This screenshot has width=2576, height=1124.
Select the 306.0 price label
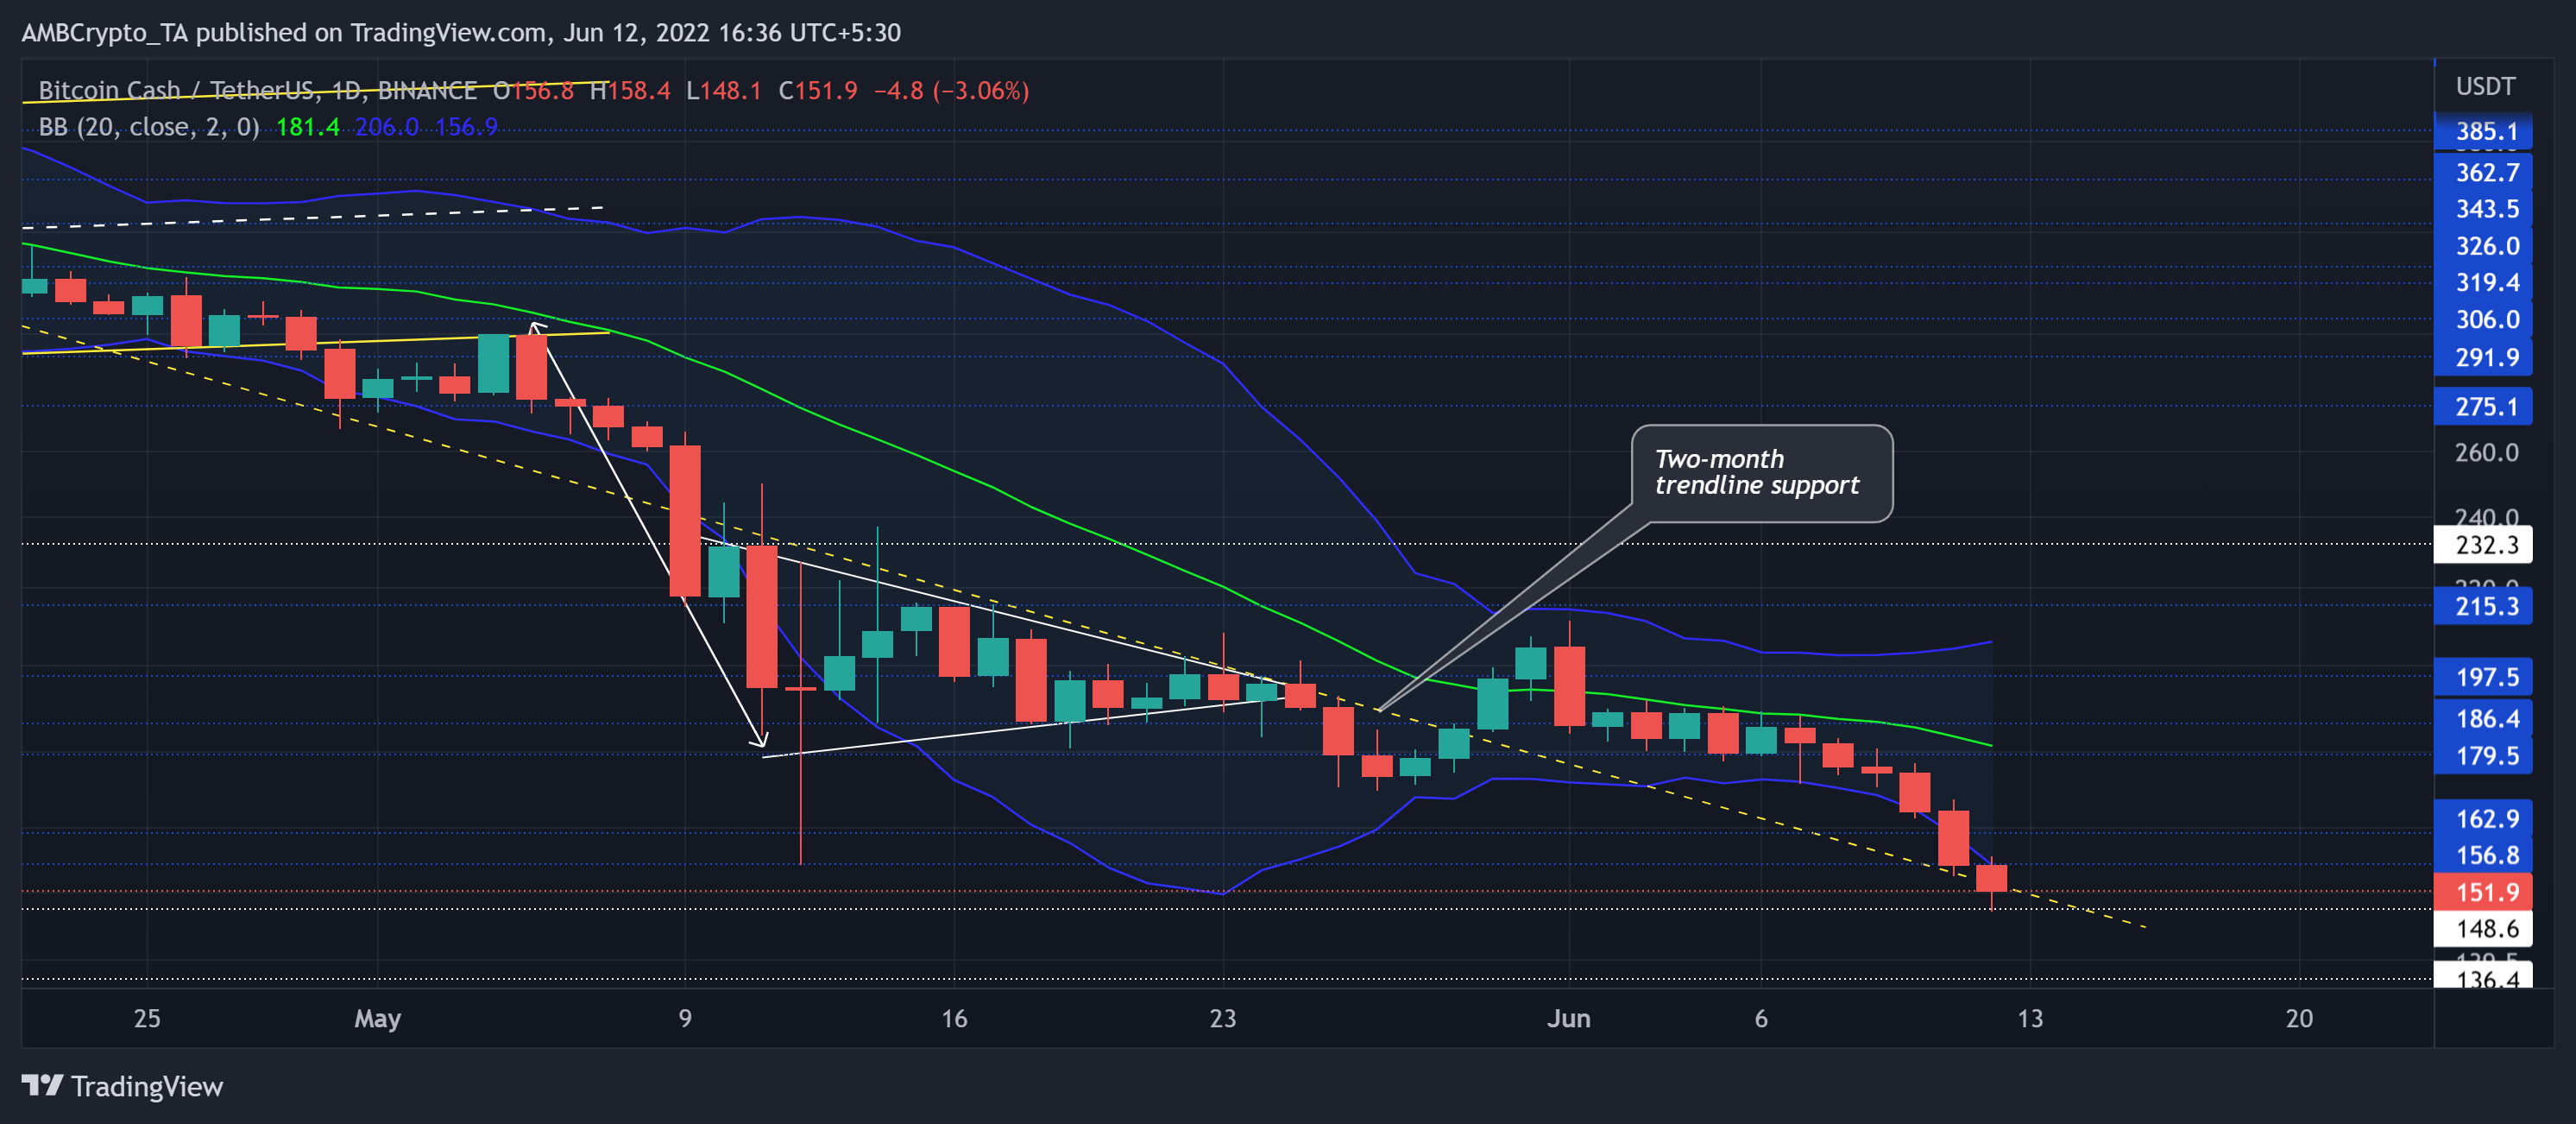(2483, 319)
